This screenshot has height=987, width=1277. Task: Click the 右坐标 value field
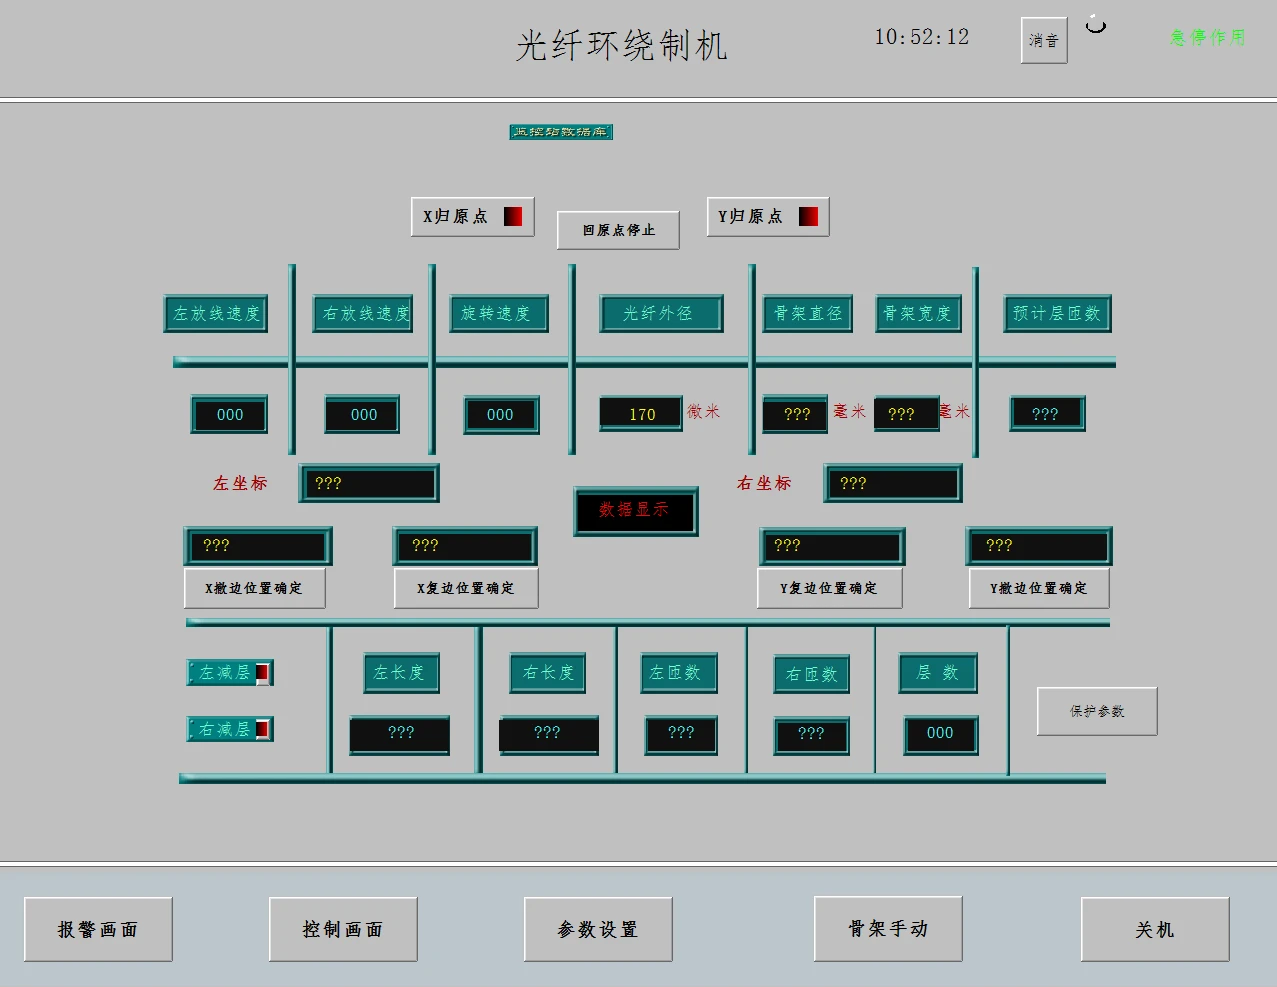click(893, 484)
